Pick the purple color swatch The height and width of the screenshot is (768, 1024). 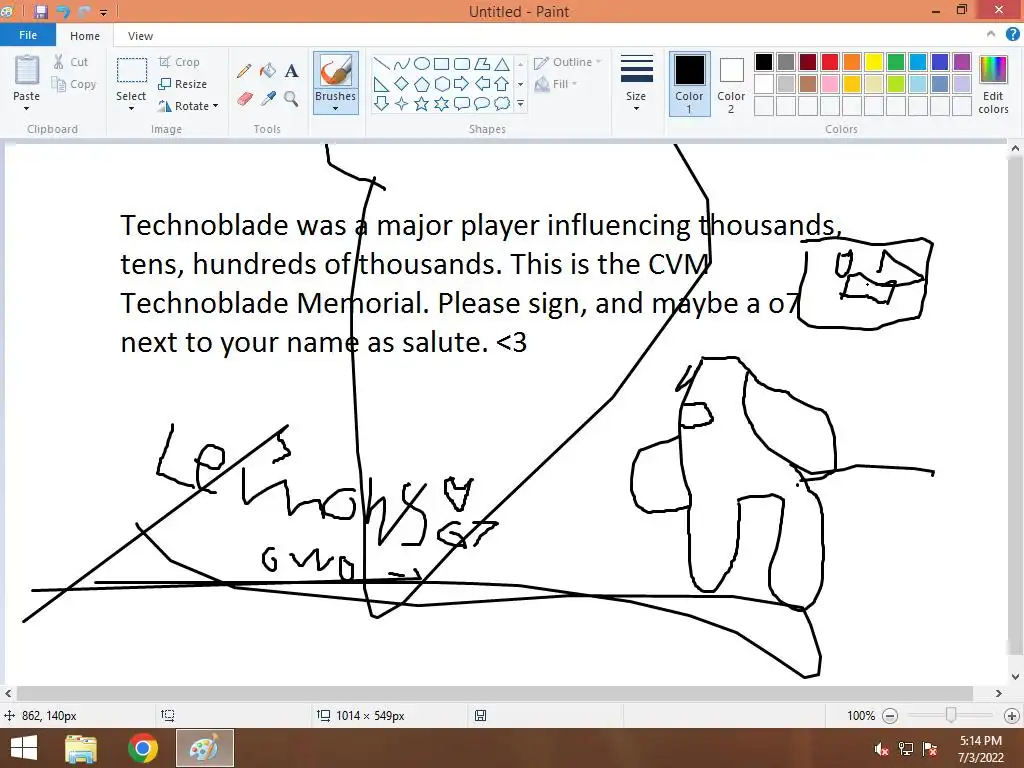[x=961, y=62]
